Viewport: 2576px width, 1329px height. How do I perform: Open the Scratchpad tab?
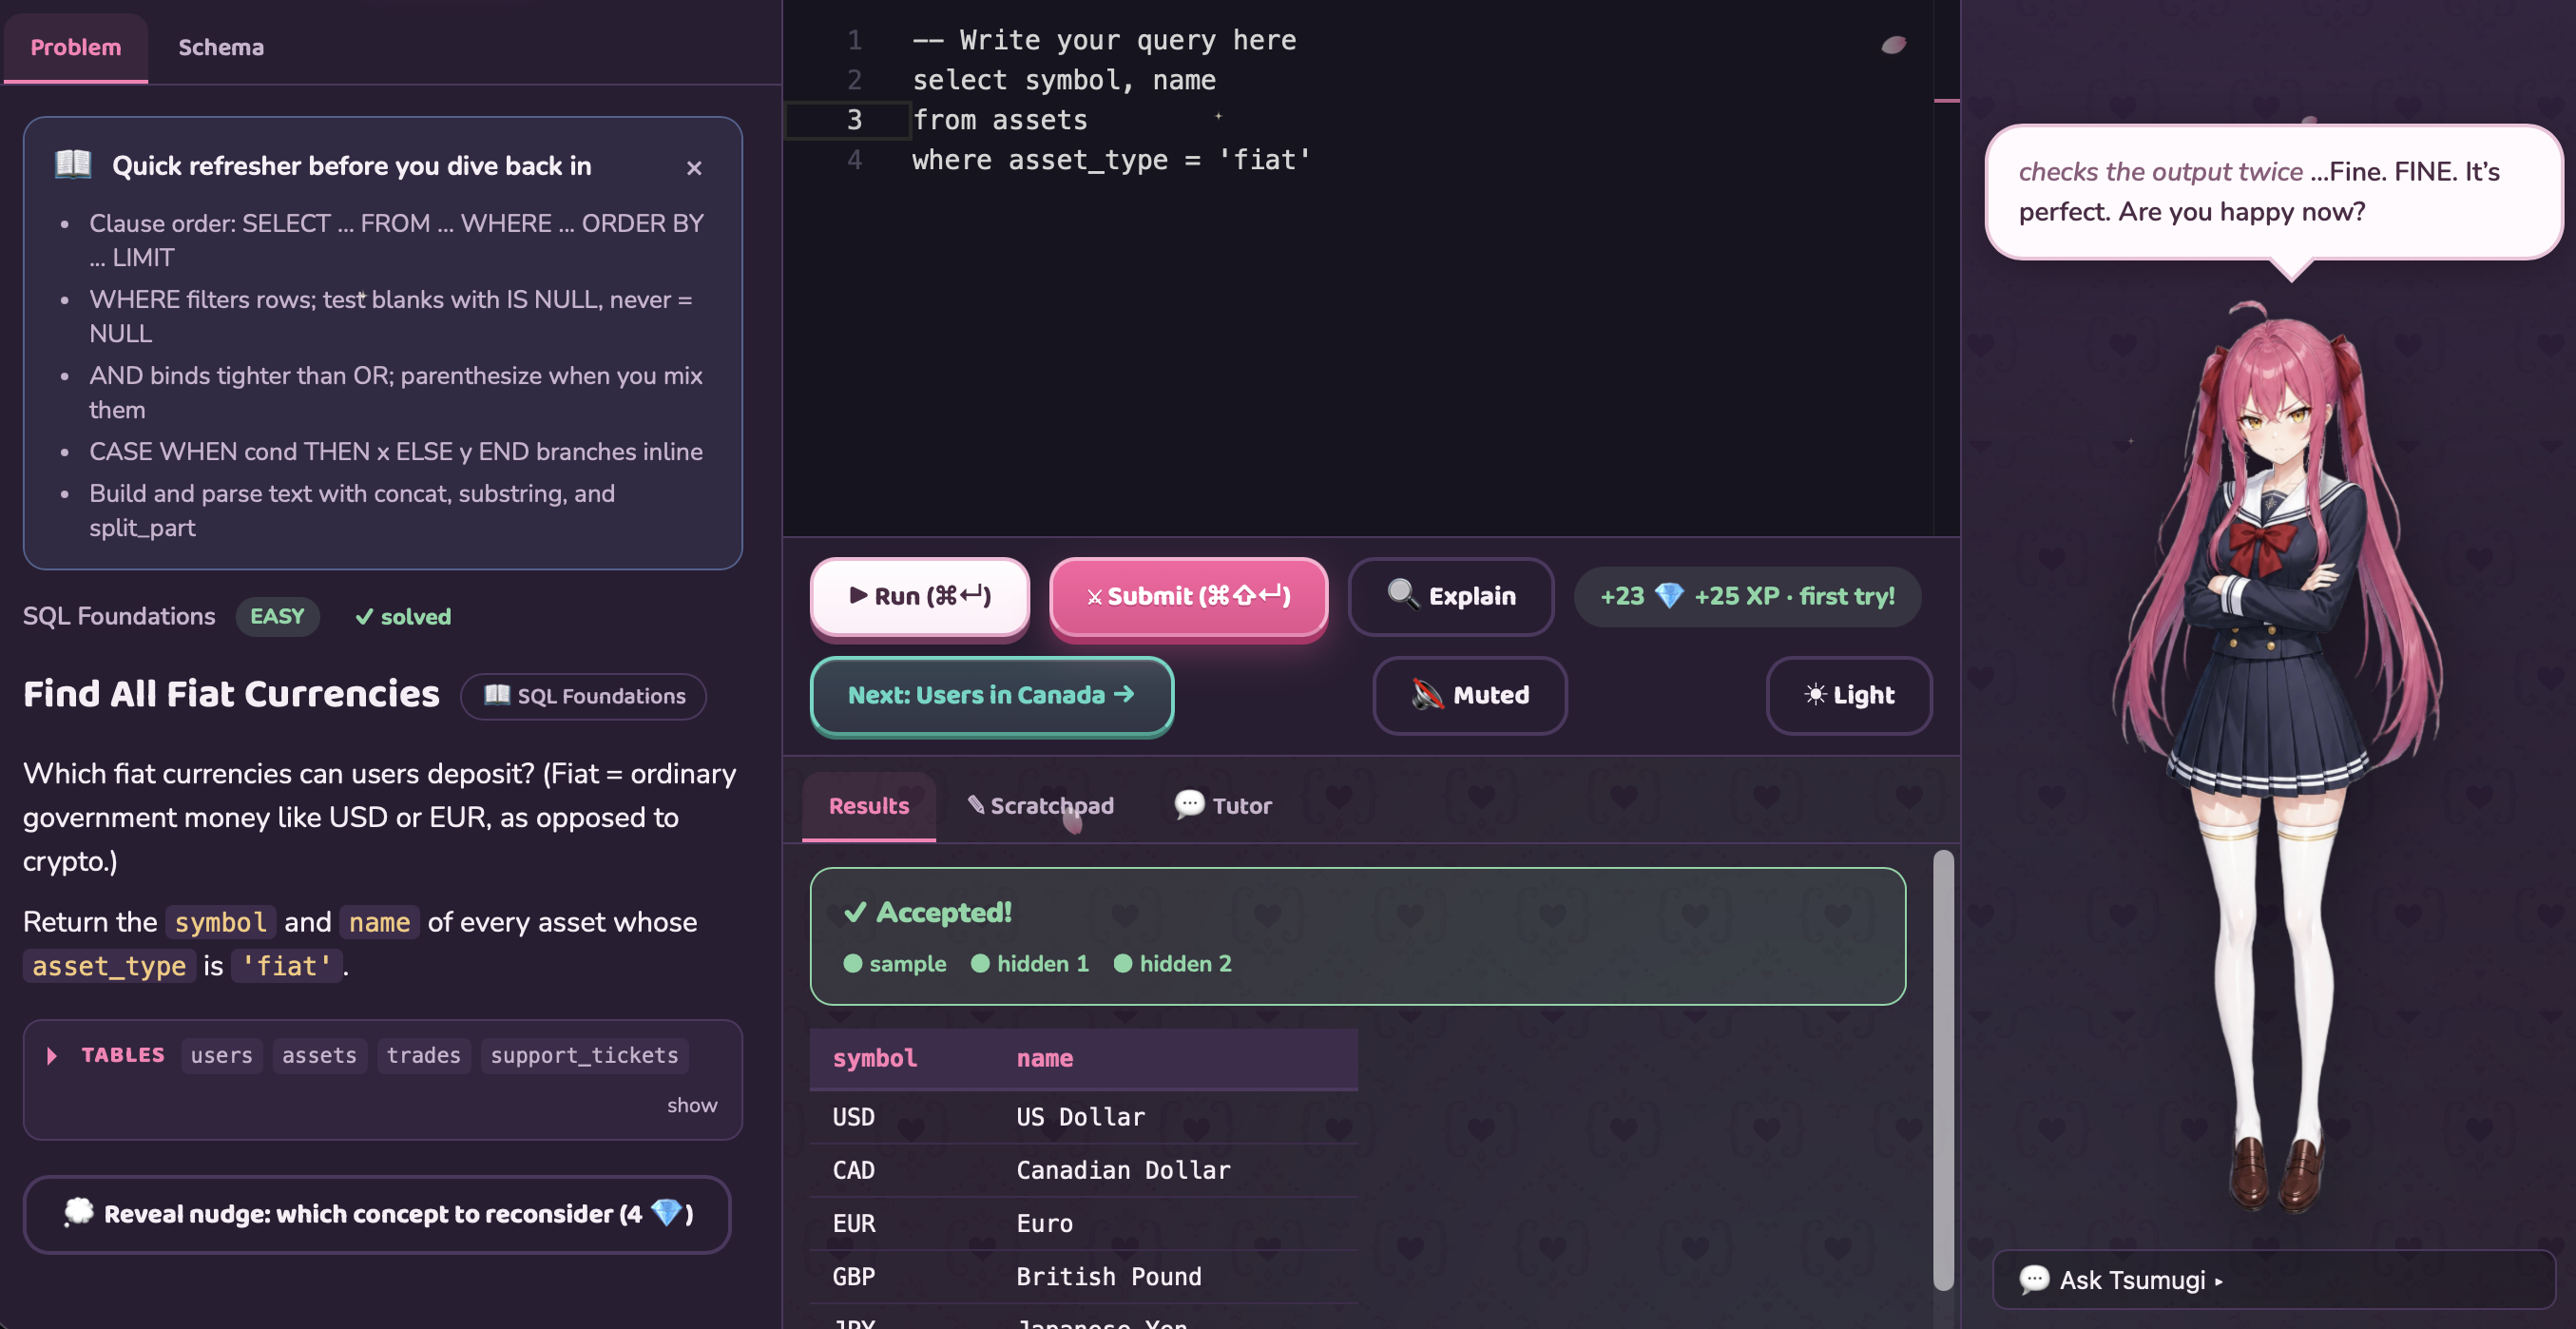(x=1041, y=806)
